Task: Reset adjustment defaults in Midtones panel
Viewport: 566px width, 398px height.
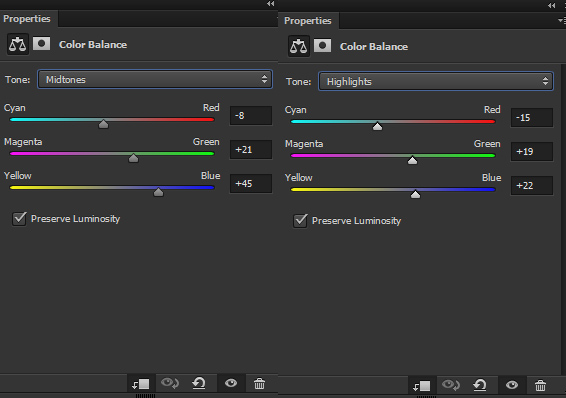Action: (199, 383)
